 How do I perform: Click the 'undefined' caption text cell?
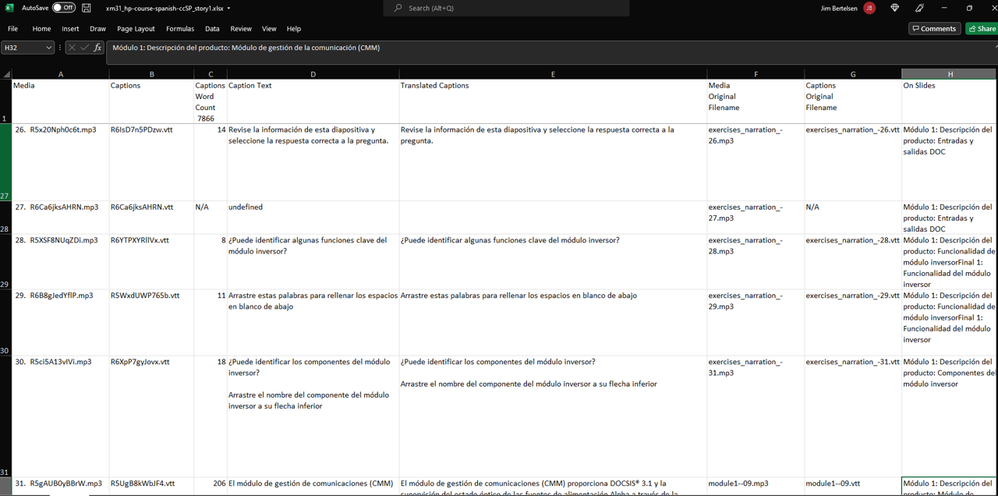pos(313,218)
